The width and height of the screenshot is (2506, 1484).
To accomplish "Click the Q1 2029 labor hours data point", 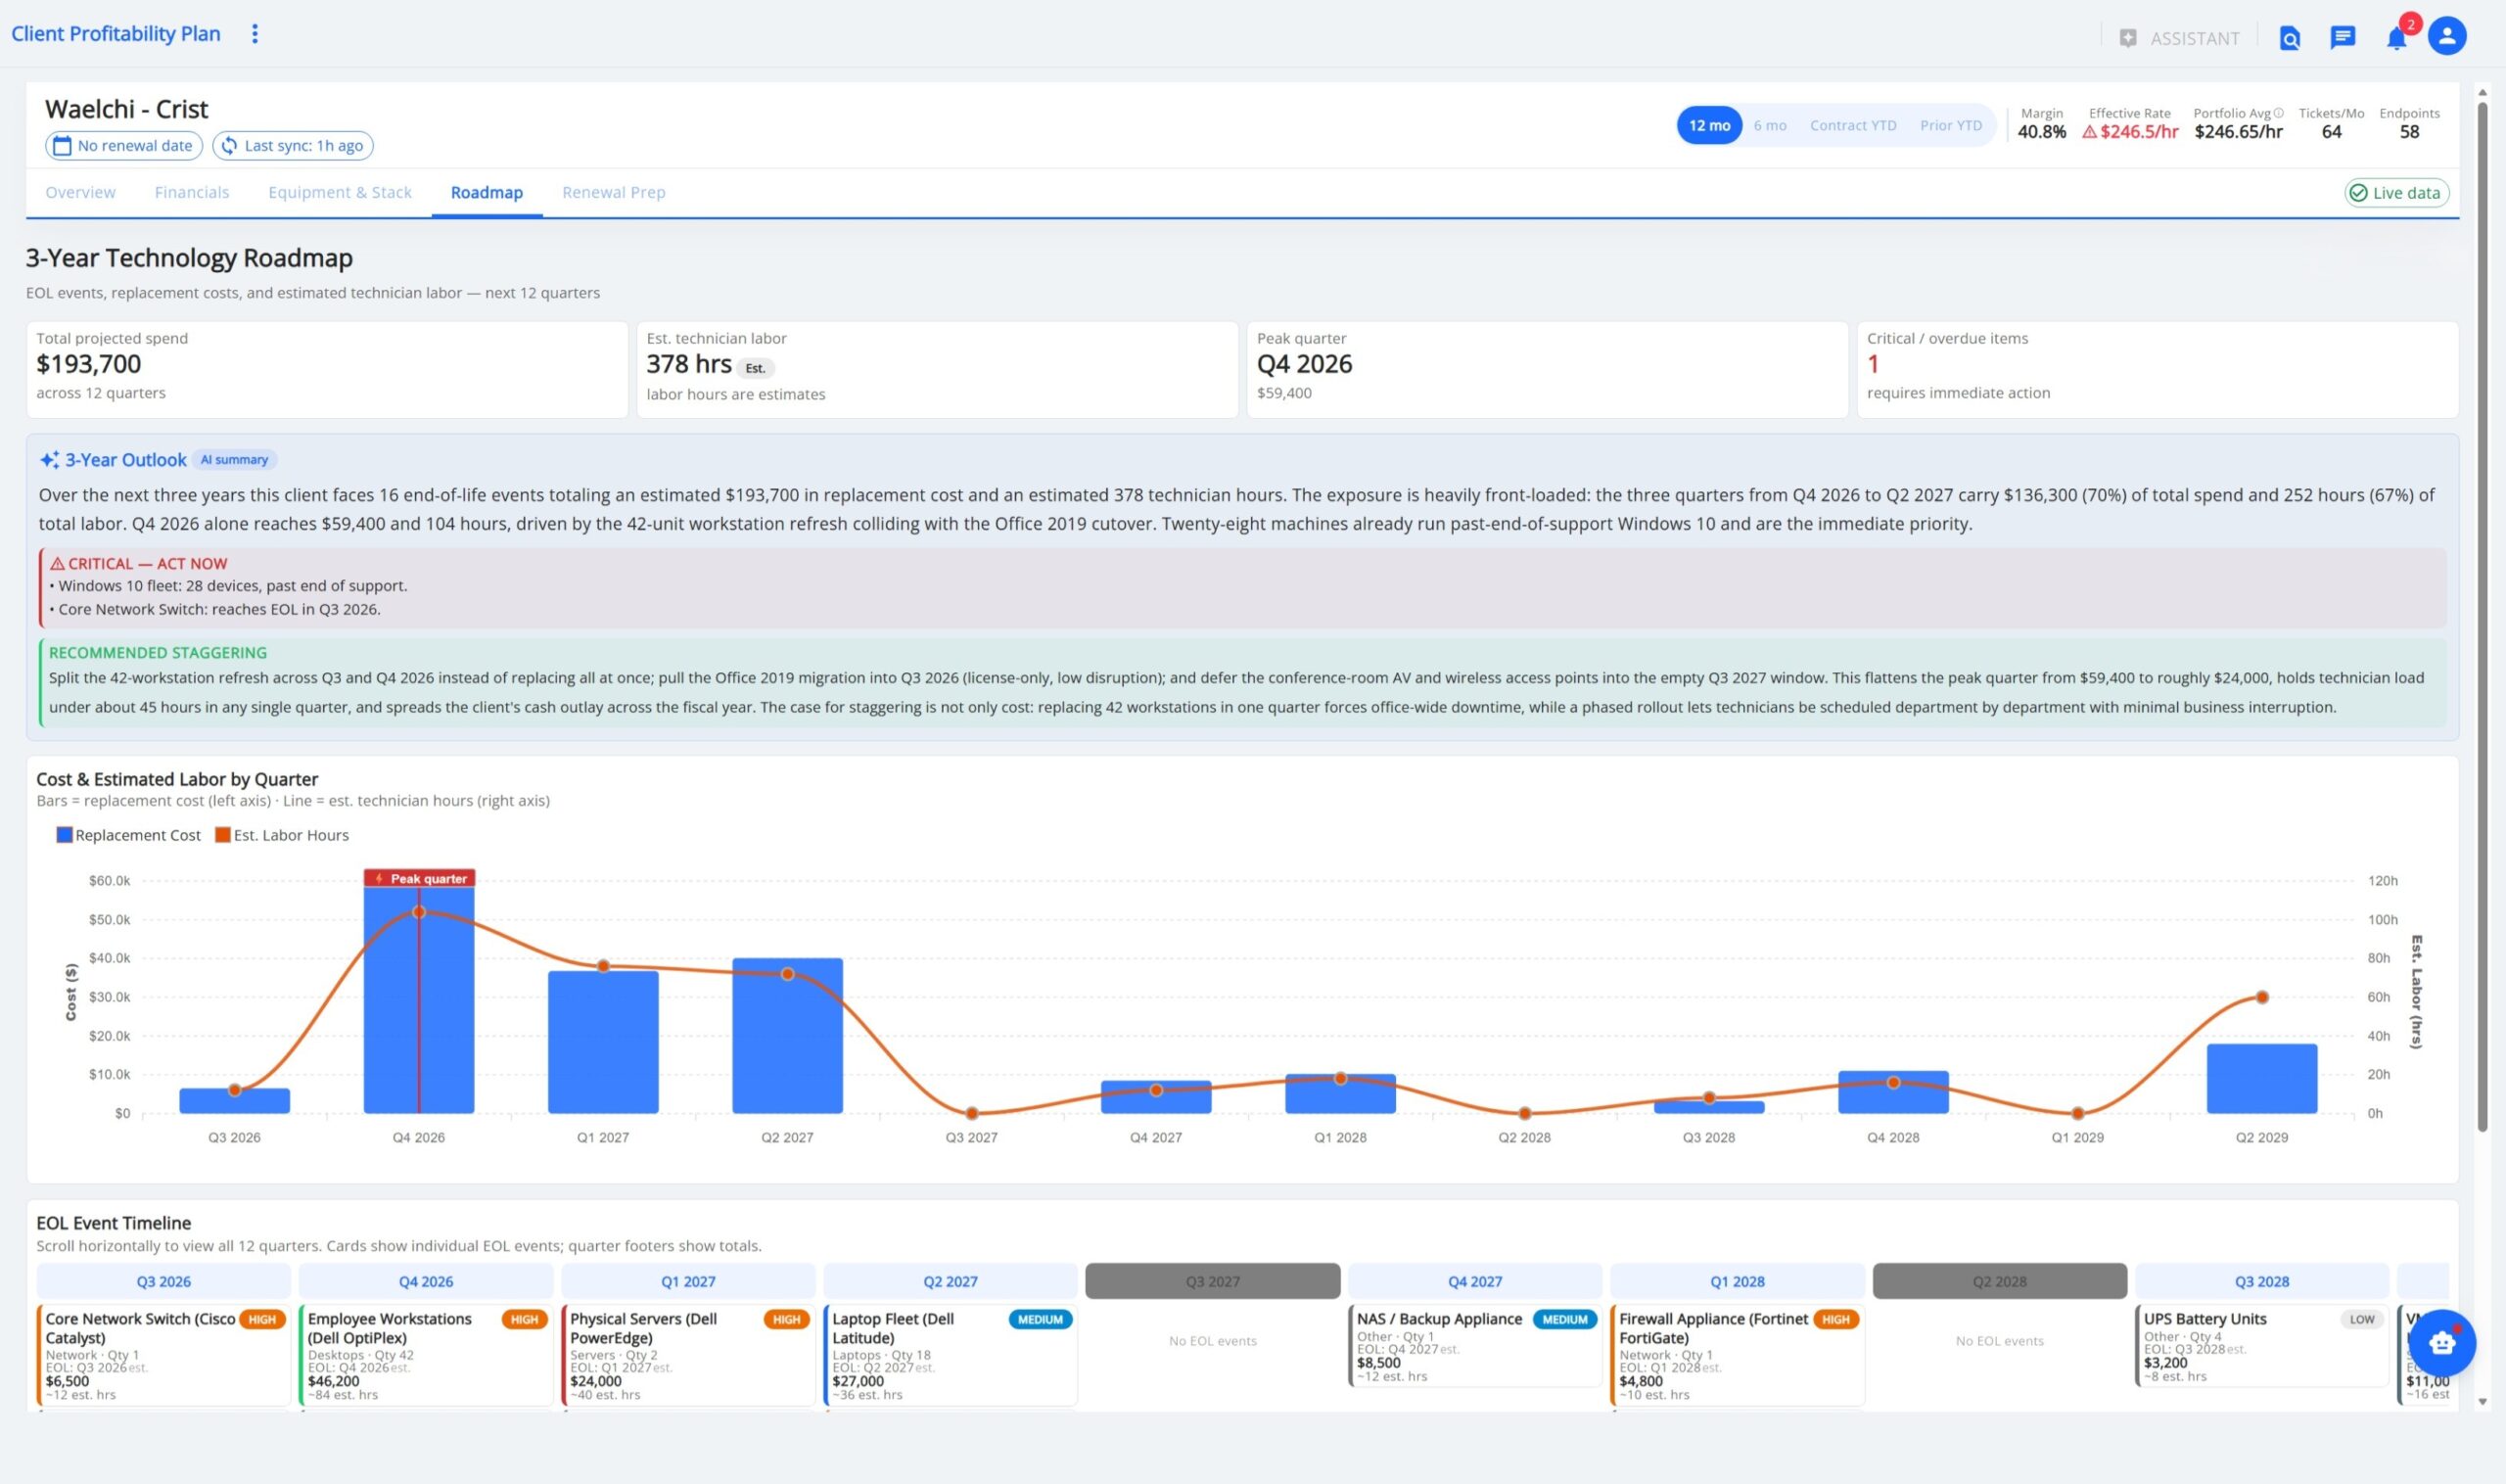I will tap(2078, 1113).
